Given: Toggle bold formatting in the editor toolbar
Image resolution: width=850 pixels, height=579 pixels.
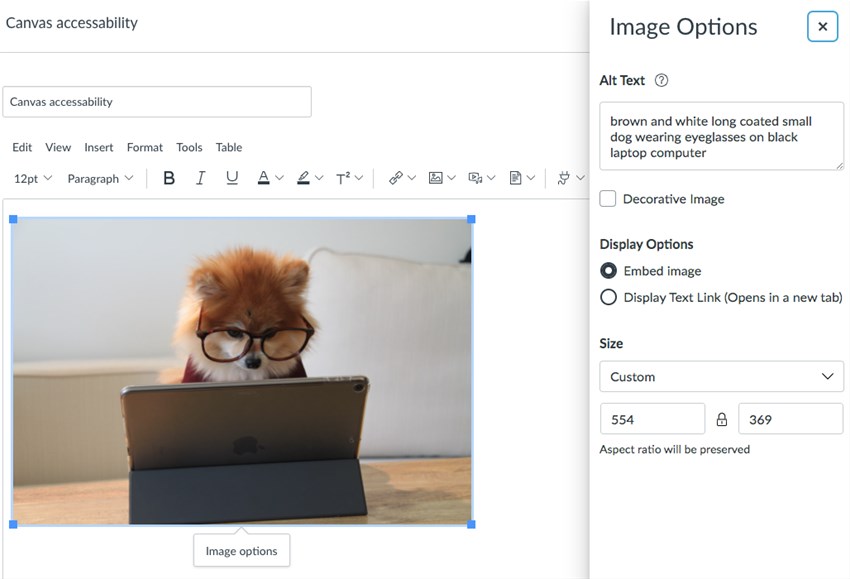Looking at the screenshot, I should (168, 178).
